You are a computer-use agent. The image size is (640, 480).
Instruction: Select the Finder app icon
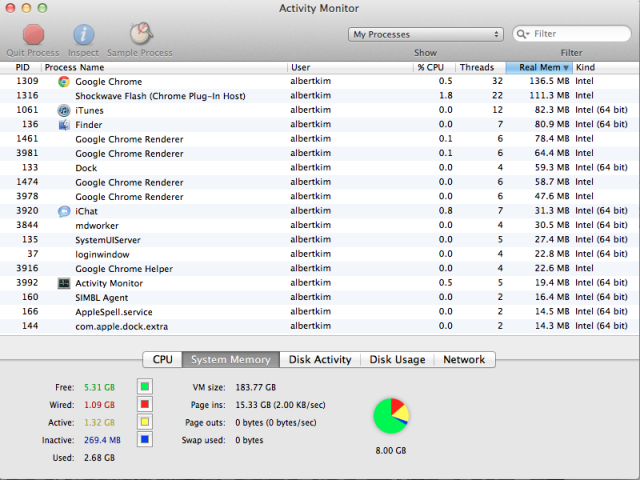[x=64, y=124]
